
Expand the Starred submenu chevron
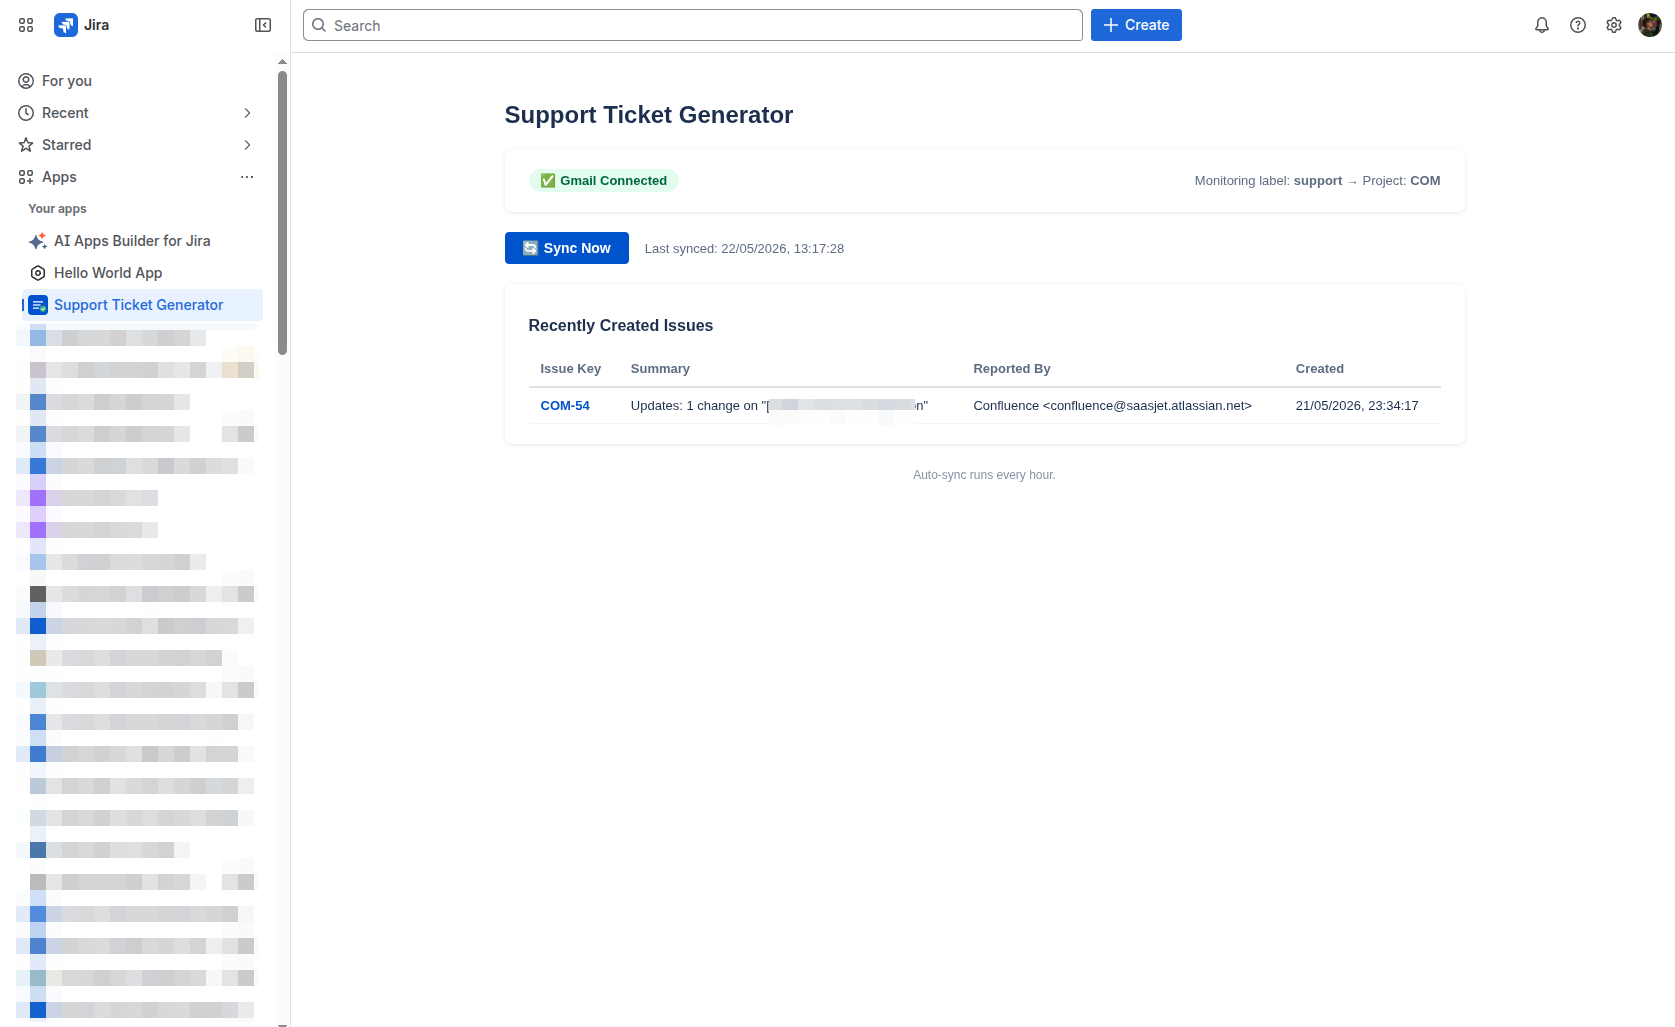[x=247, y=145]
